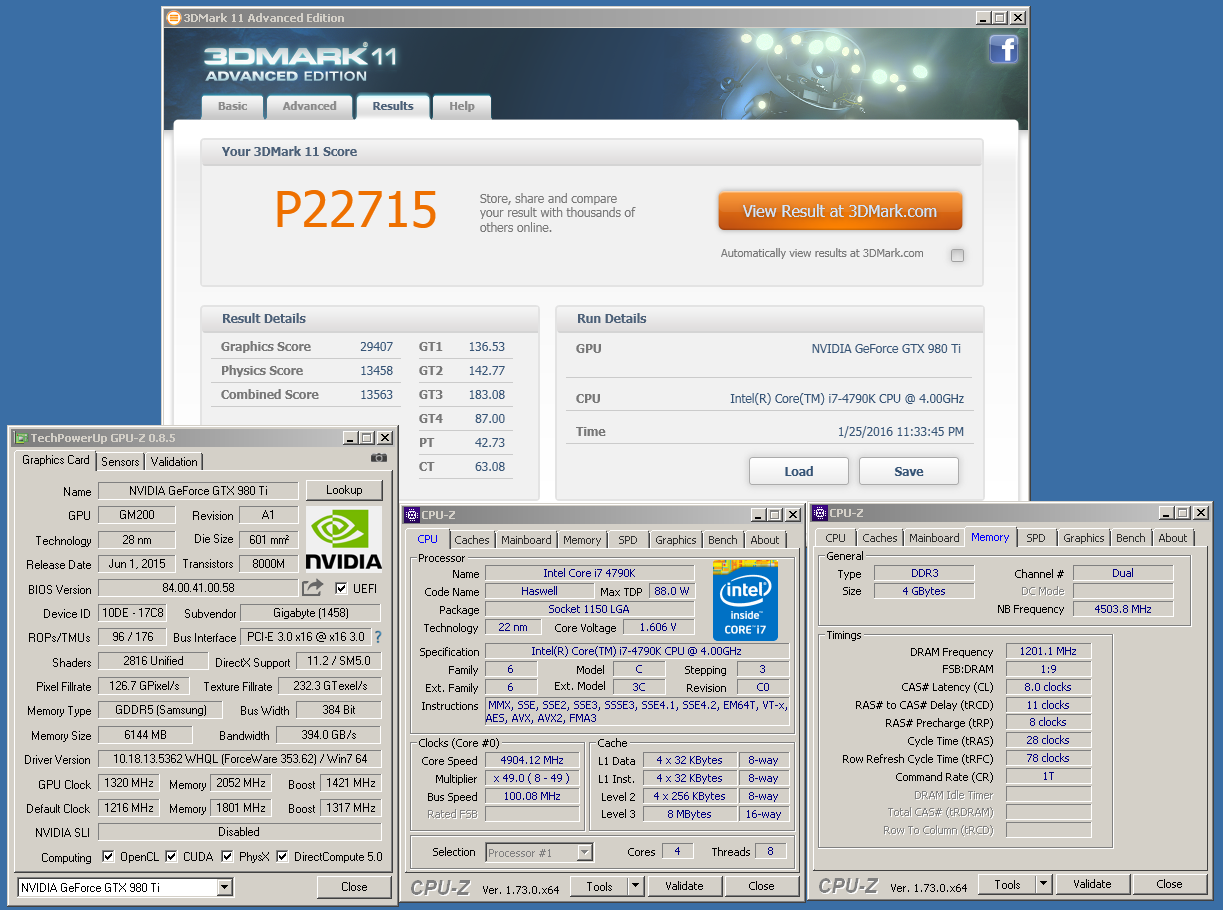1223x910 pixels.
Task: Open Bench tab in CPU-Z CPU window
Action: click(723, 539)
